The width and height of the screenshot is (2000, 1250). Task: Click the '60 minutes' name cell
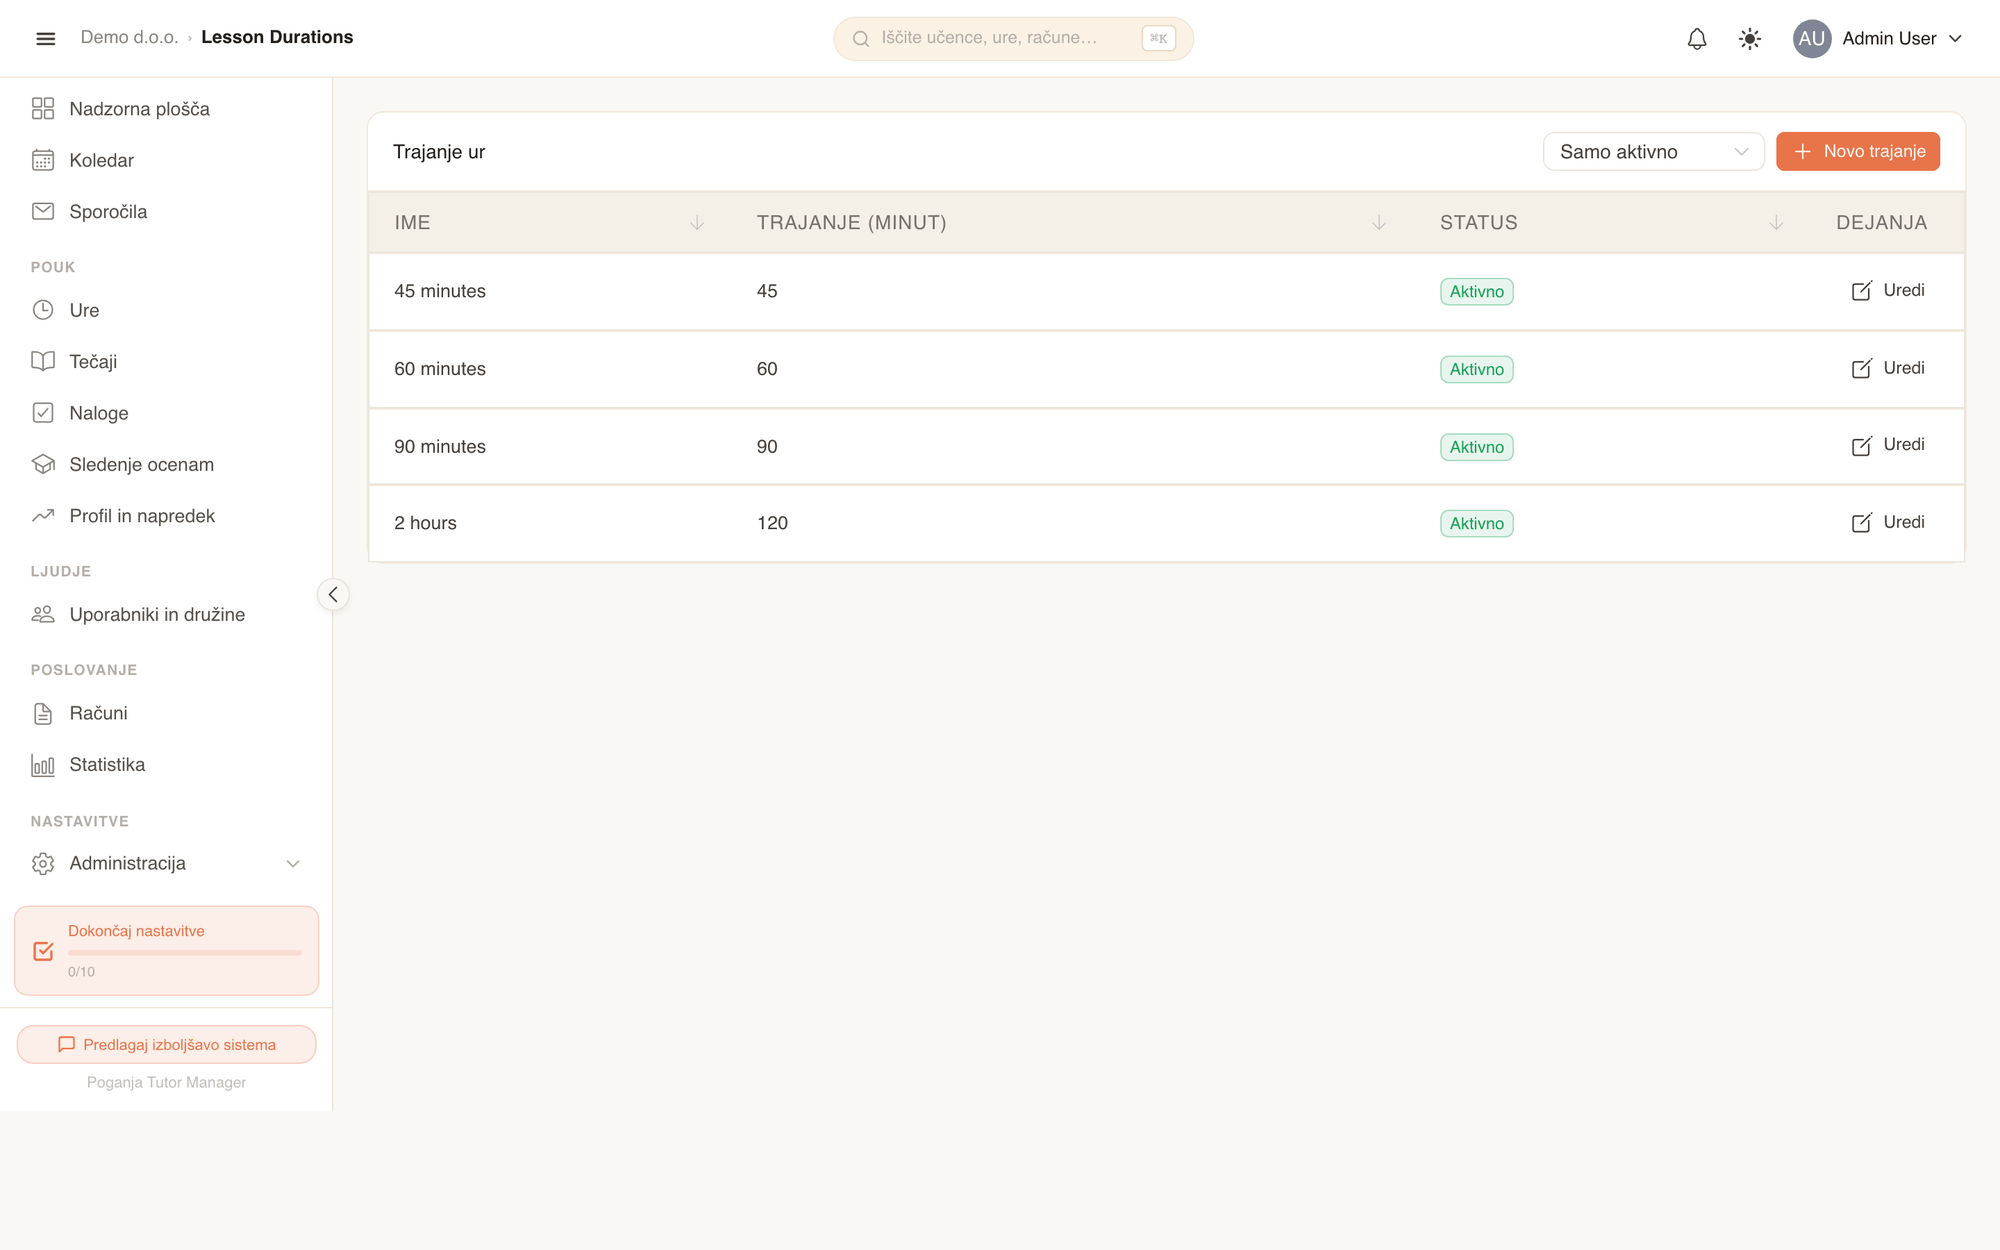[x=440, y=369]
